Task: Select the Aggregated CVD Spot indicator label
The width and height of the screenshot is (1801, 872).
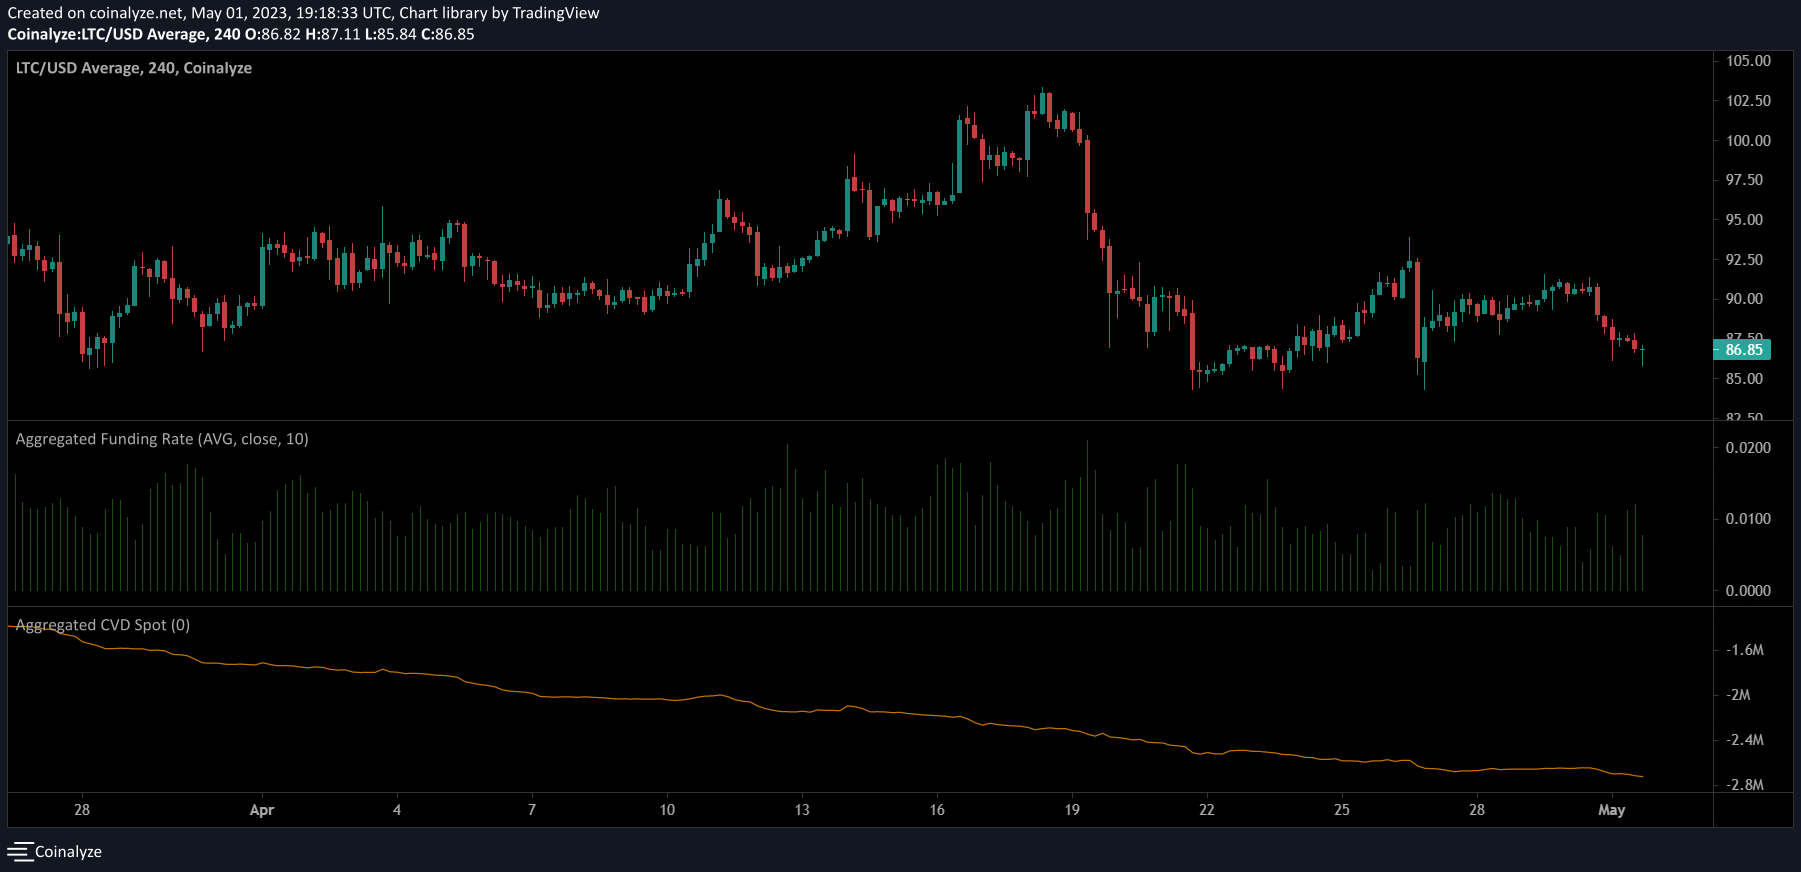Action: 103,625
